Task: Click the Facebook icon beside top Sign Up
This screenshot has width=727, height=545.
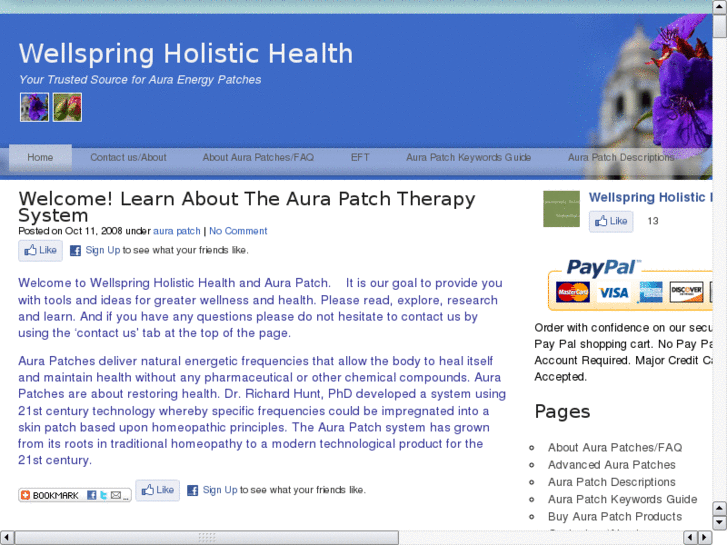Action: pyautogui.click(x=75, y=251)
